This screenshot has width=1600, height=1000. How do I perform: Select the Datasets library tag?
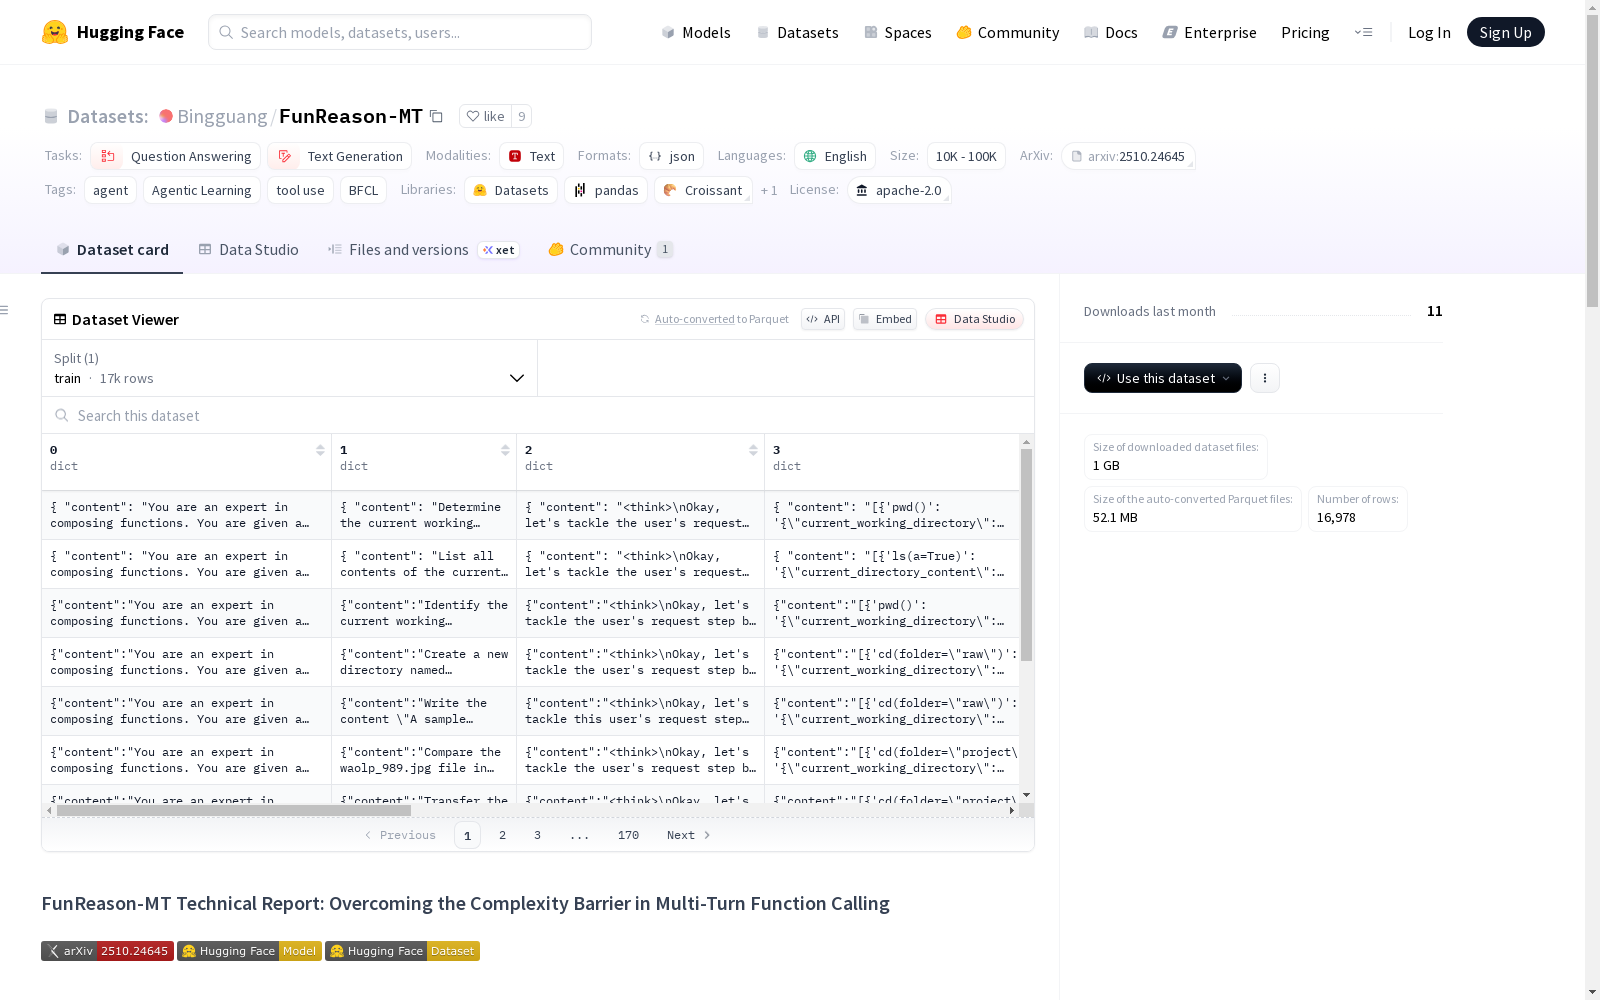[511, 190]
